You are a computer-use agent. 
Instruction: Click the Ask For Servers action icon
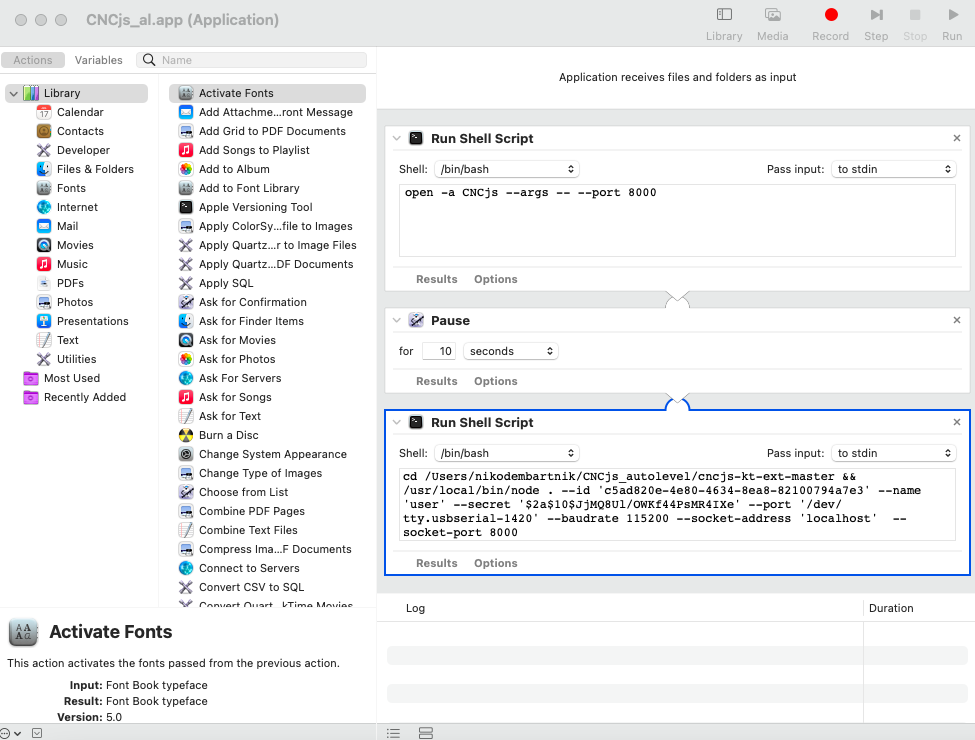186,378
